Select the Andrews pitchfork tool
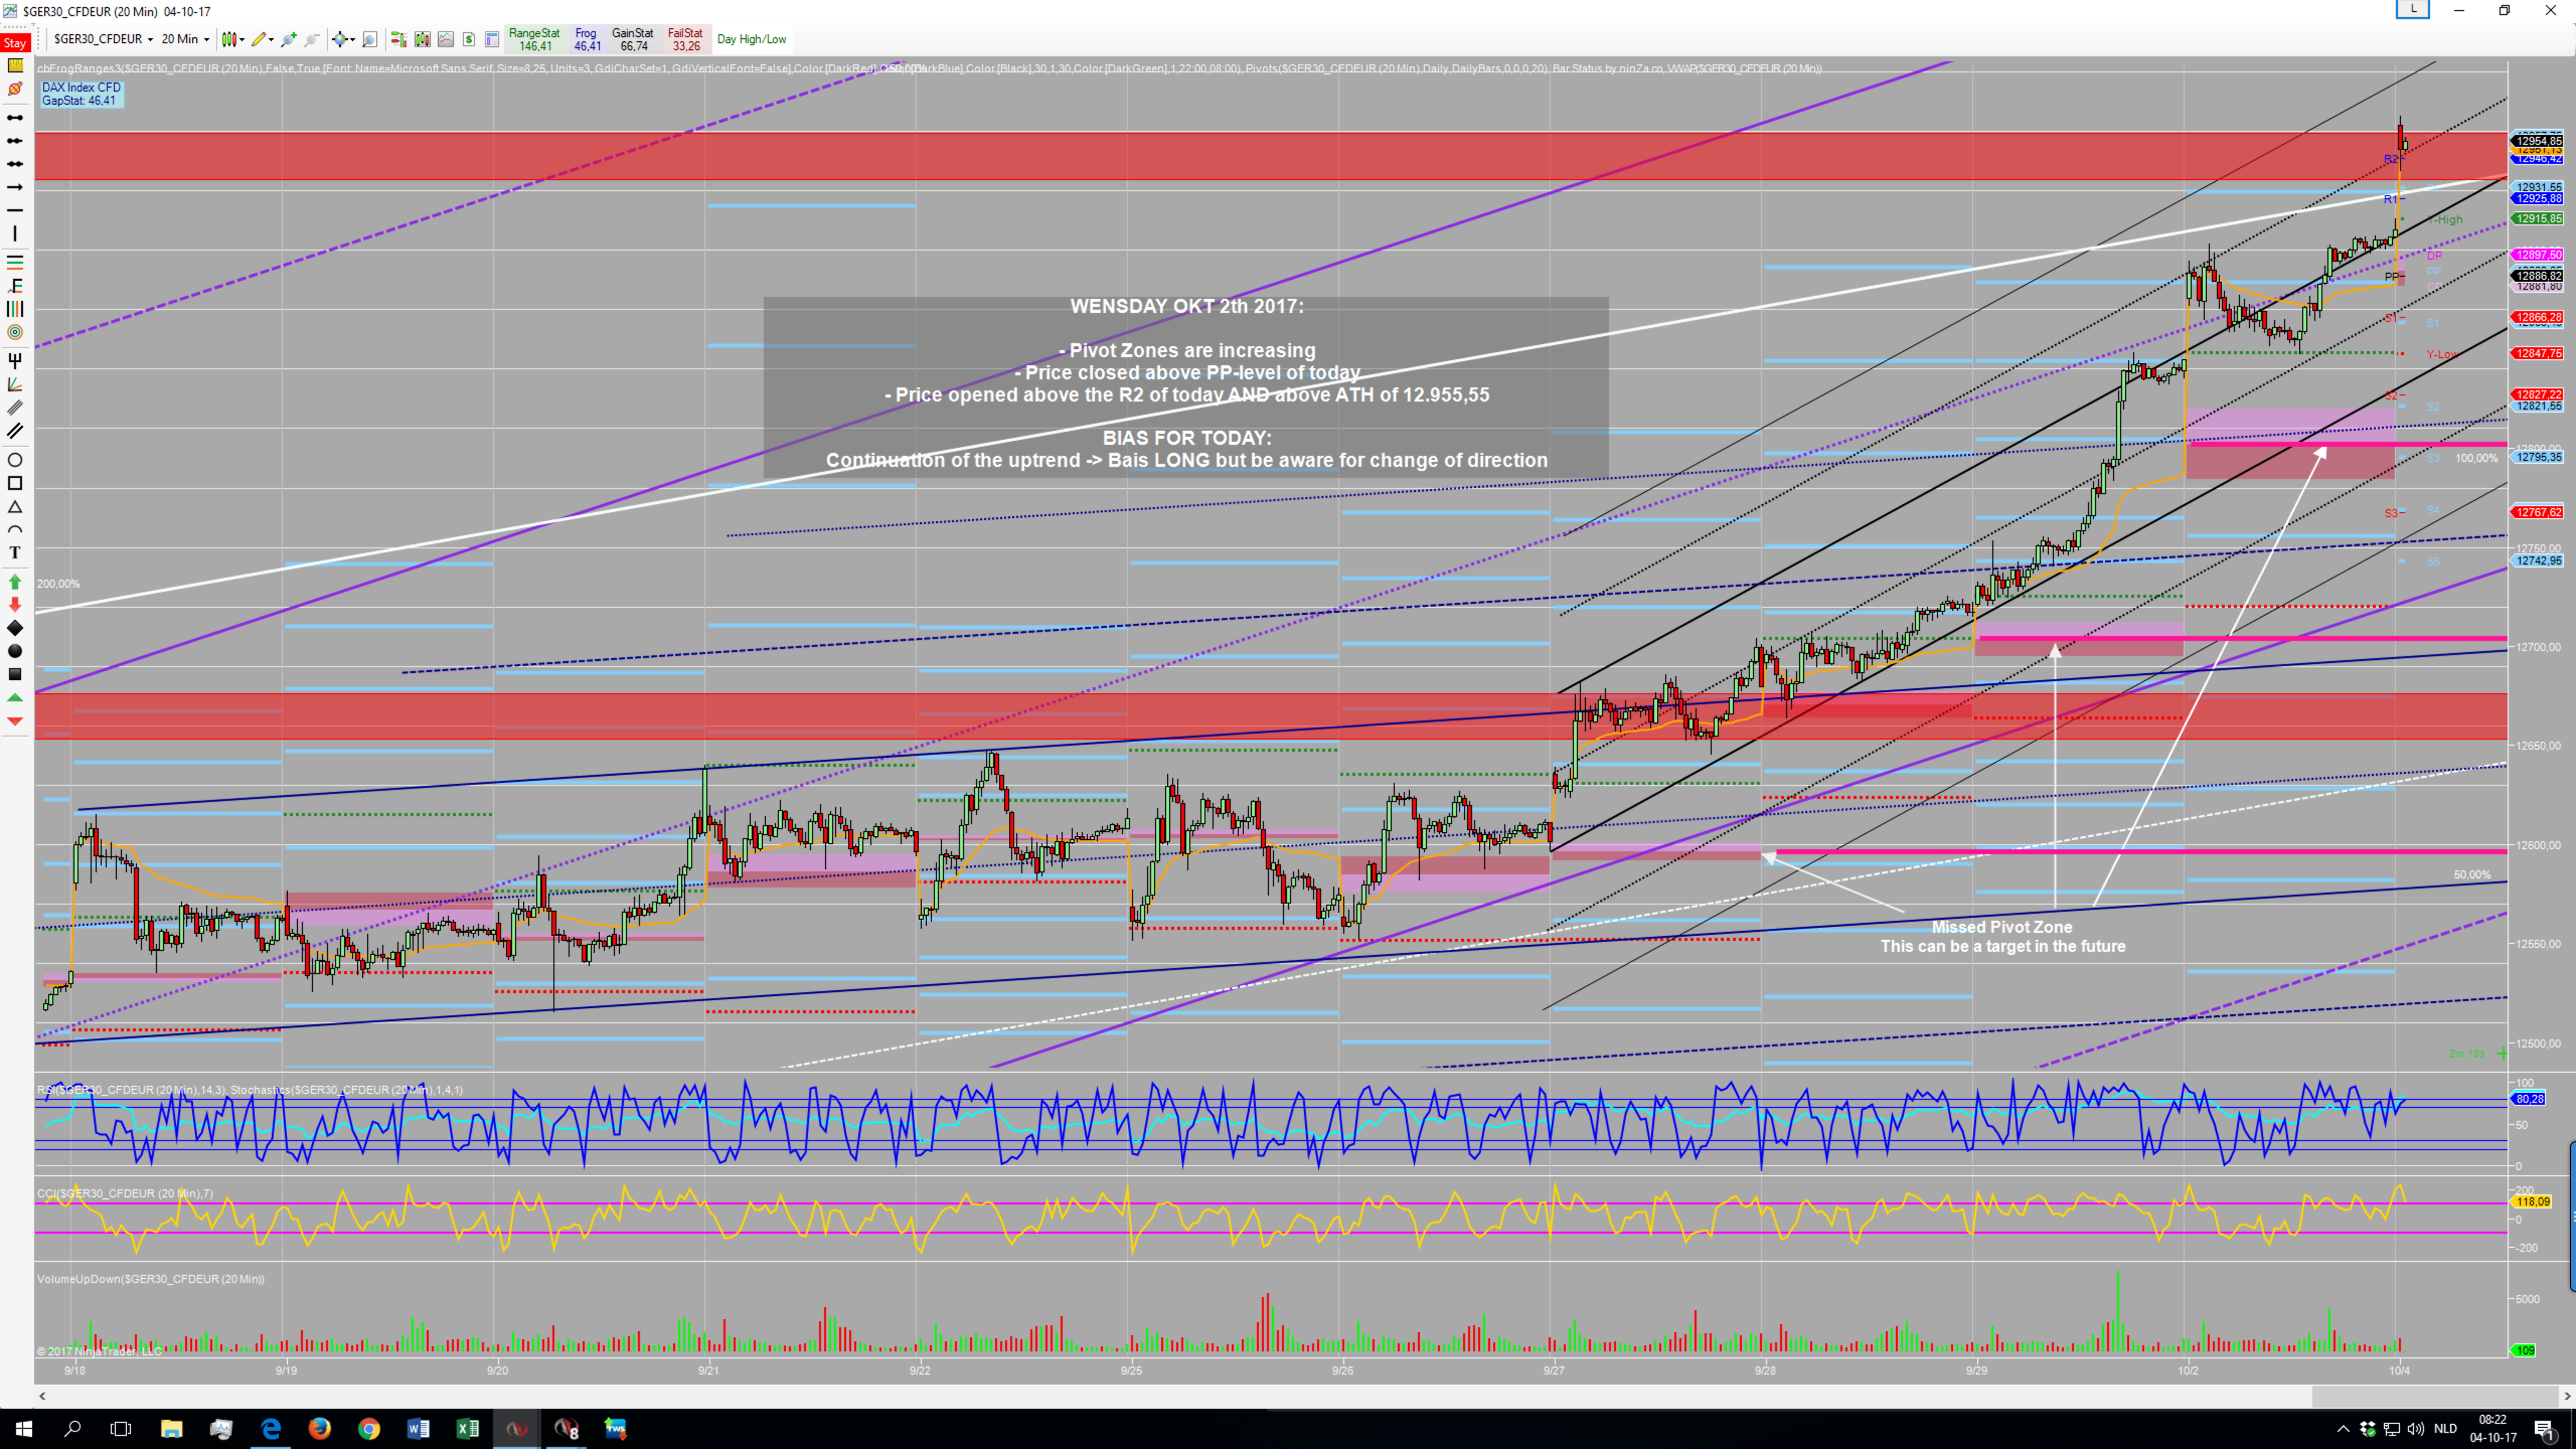 point(15,360)
